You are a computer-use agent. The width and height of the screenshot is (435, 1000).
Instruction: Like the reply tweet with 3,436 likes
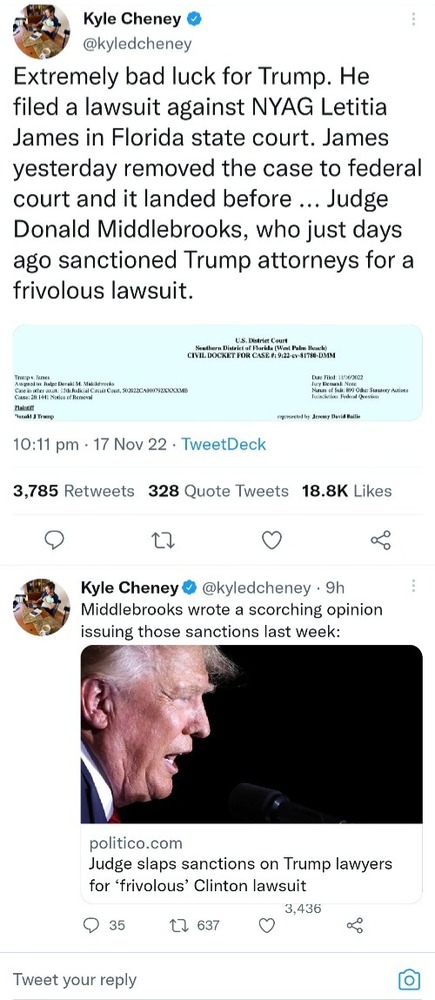(269, 925)
